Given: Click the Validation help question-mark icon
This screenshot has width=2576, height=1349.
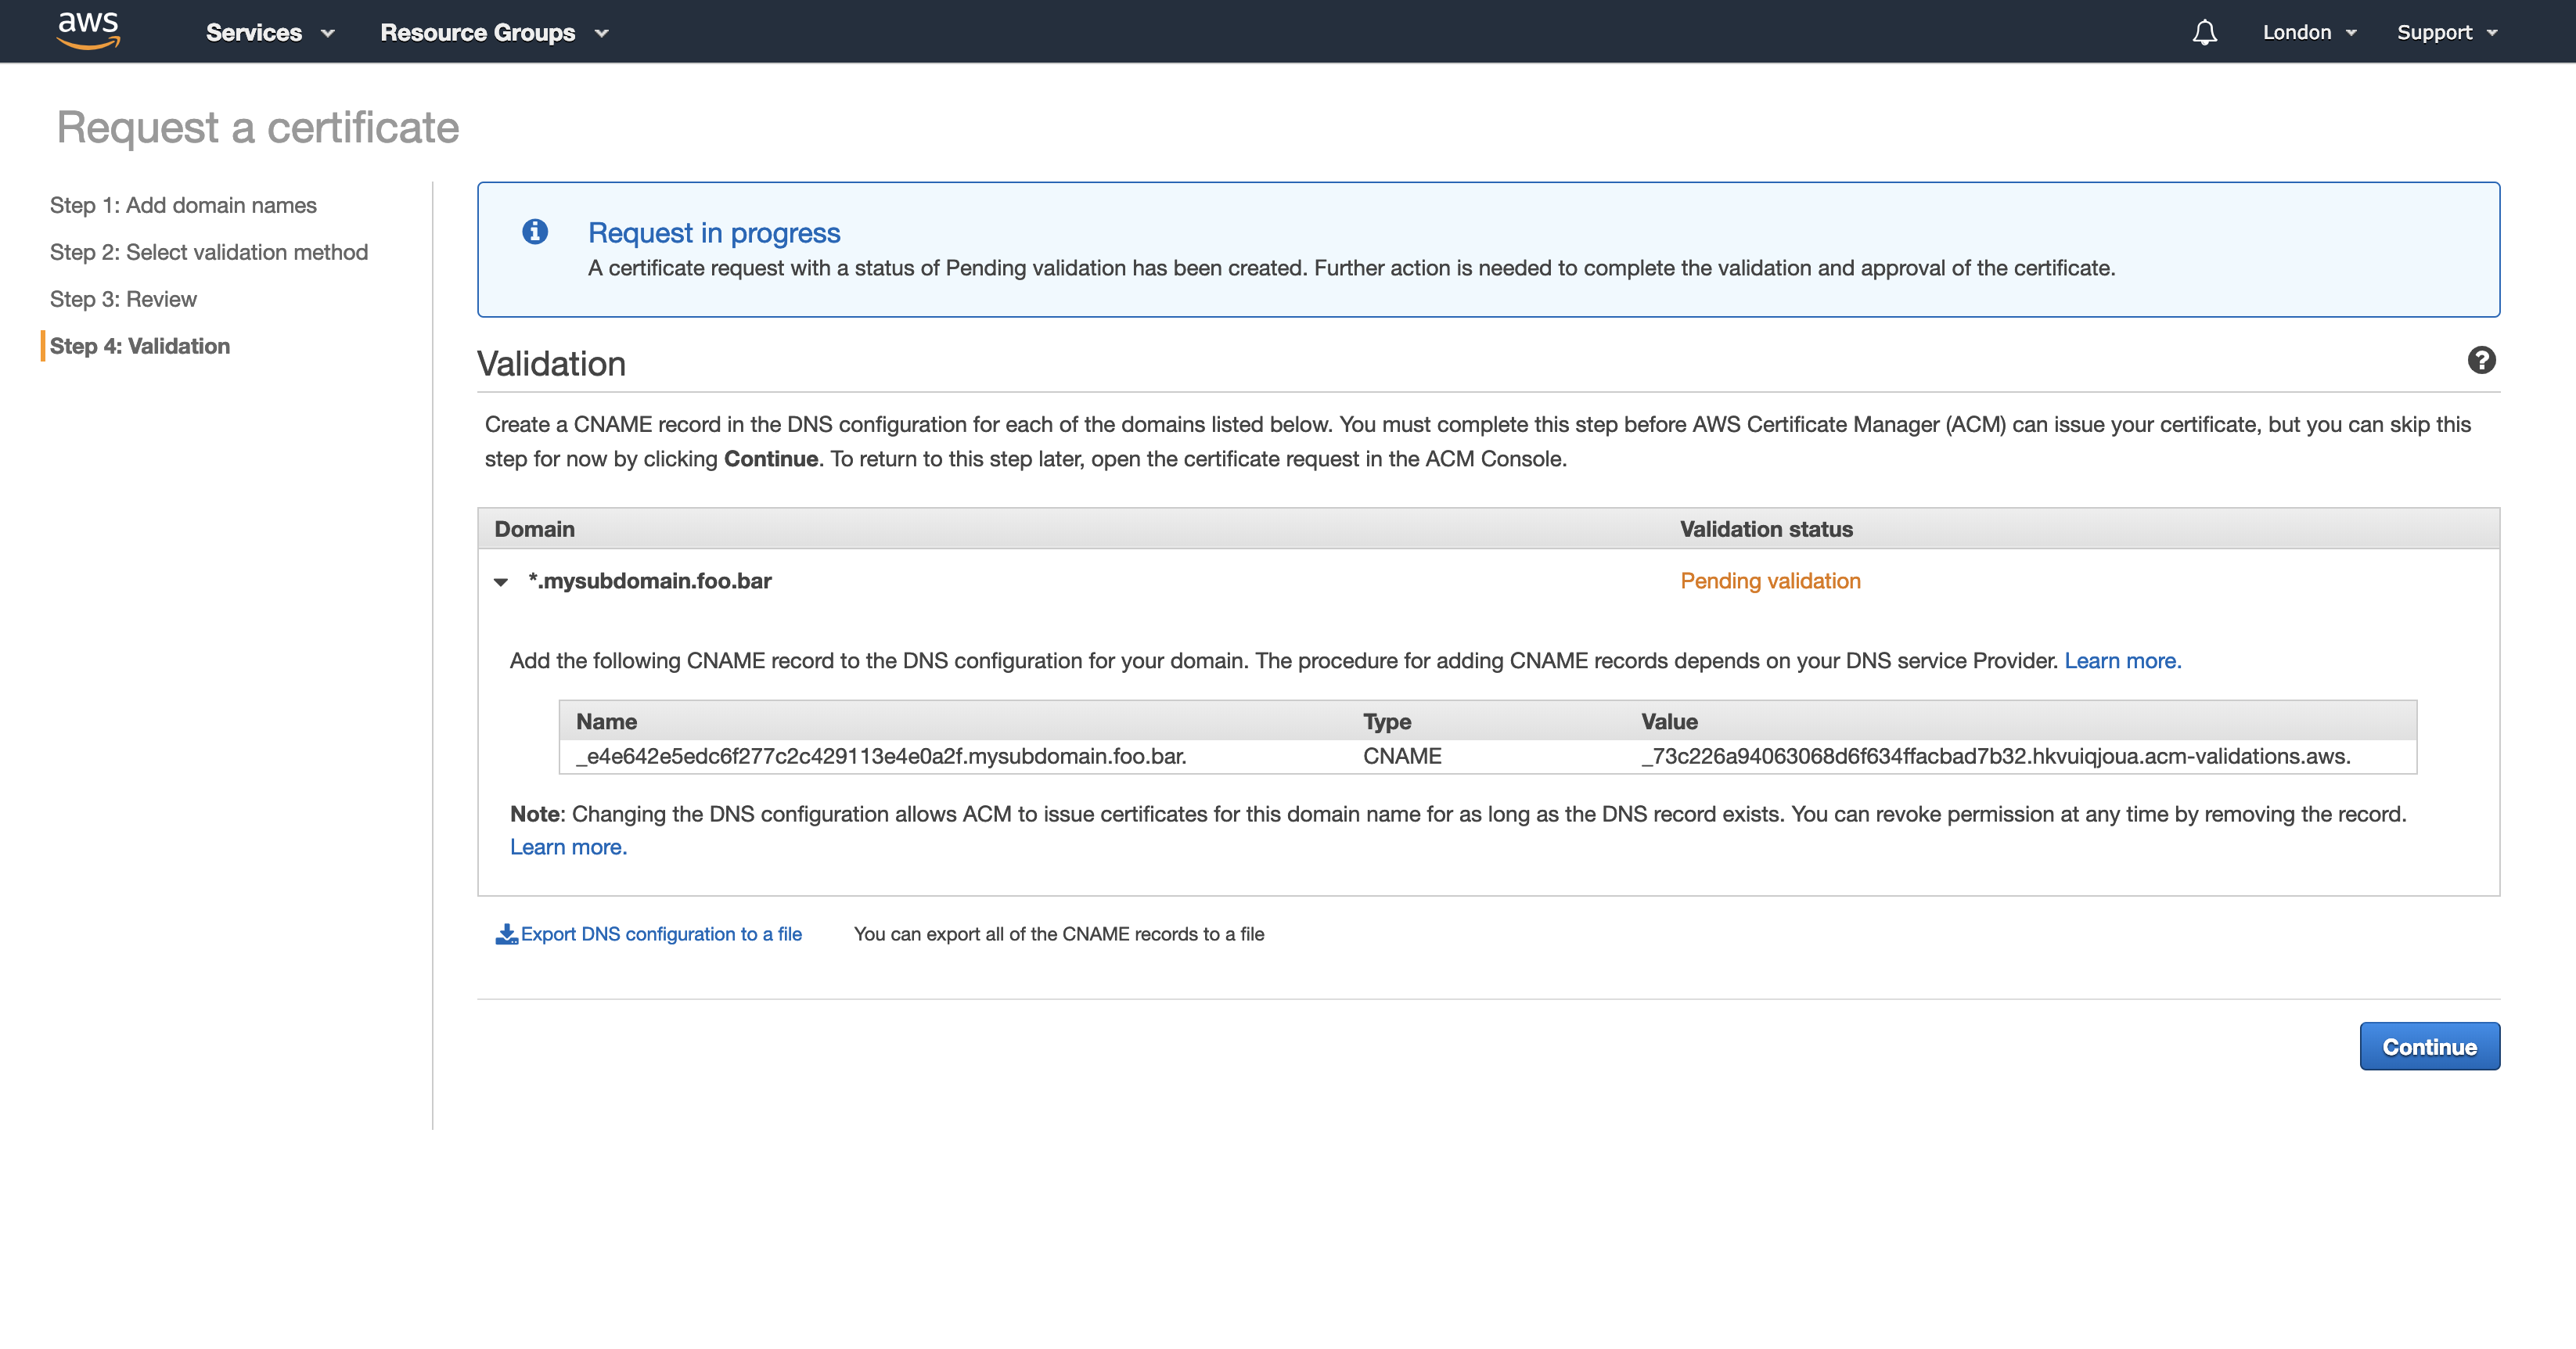Looking at the screenshot, I should pos(2480,360).
